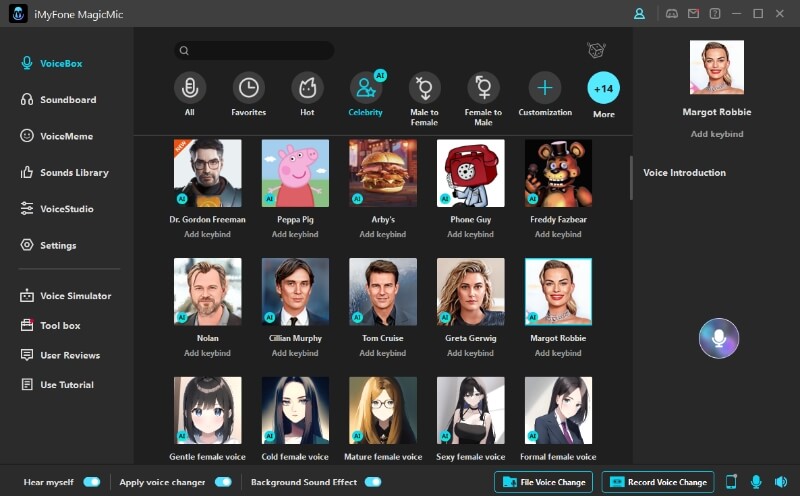
Task: Select the Peppa Pig voice
Action: (295, 173)
